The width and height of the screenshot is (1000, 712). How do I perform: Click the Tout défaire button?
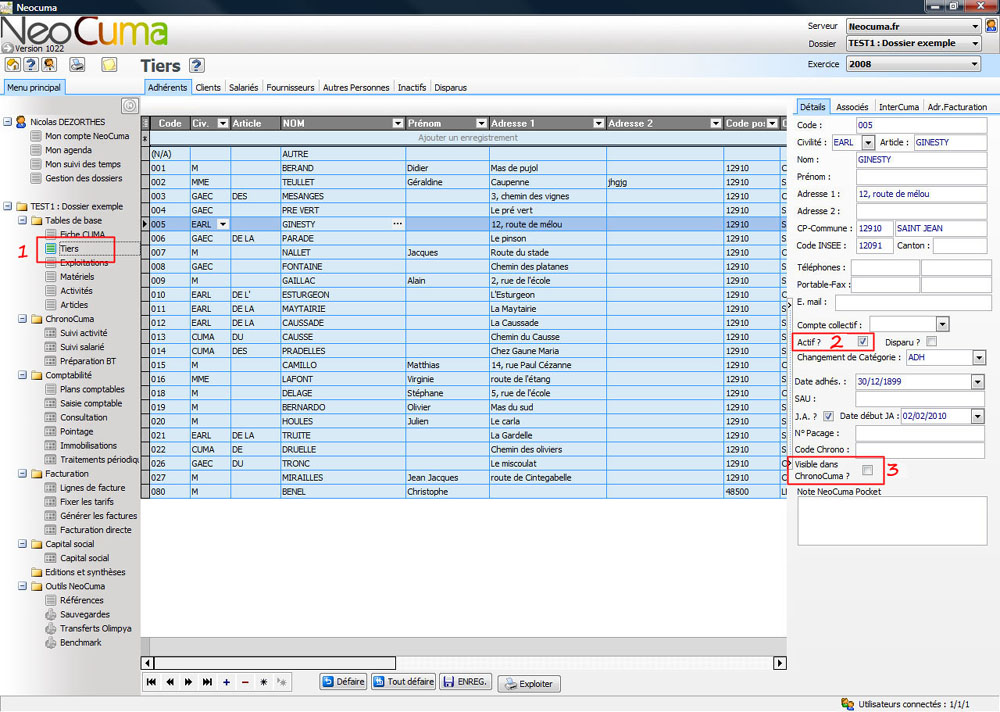(403, 682)
